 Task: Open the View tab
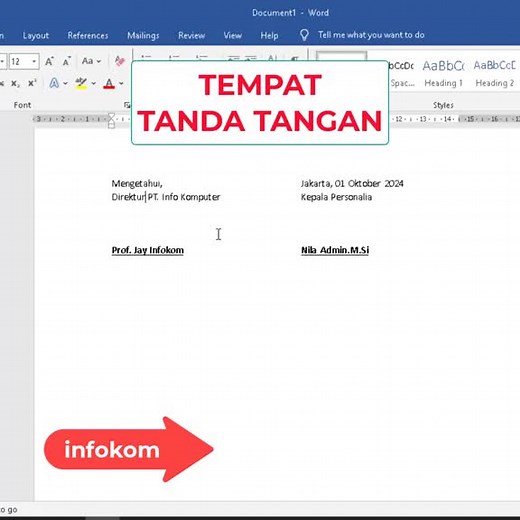click(x=233, y=35)
